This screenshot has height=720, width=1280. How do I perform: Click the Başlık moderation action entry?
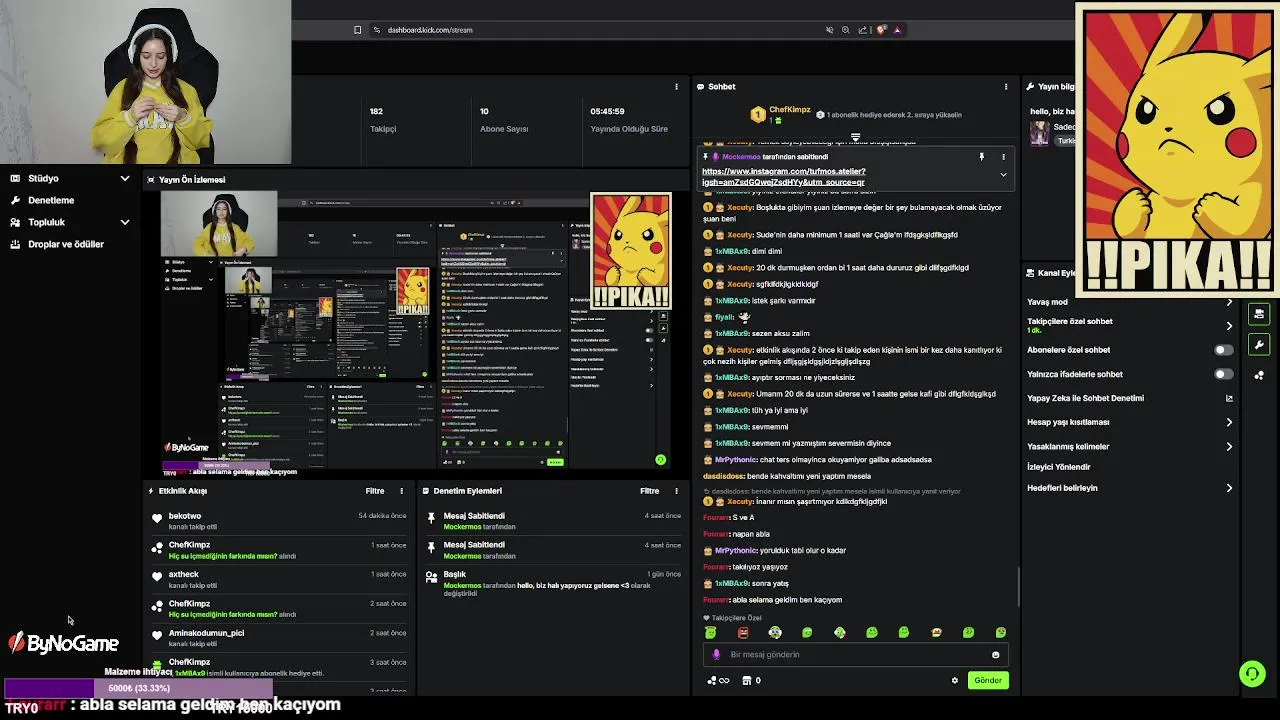click(553, 583)
